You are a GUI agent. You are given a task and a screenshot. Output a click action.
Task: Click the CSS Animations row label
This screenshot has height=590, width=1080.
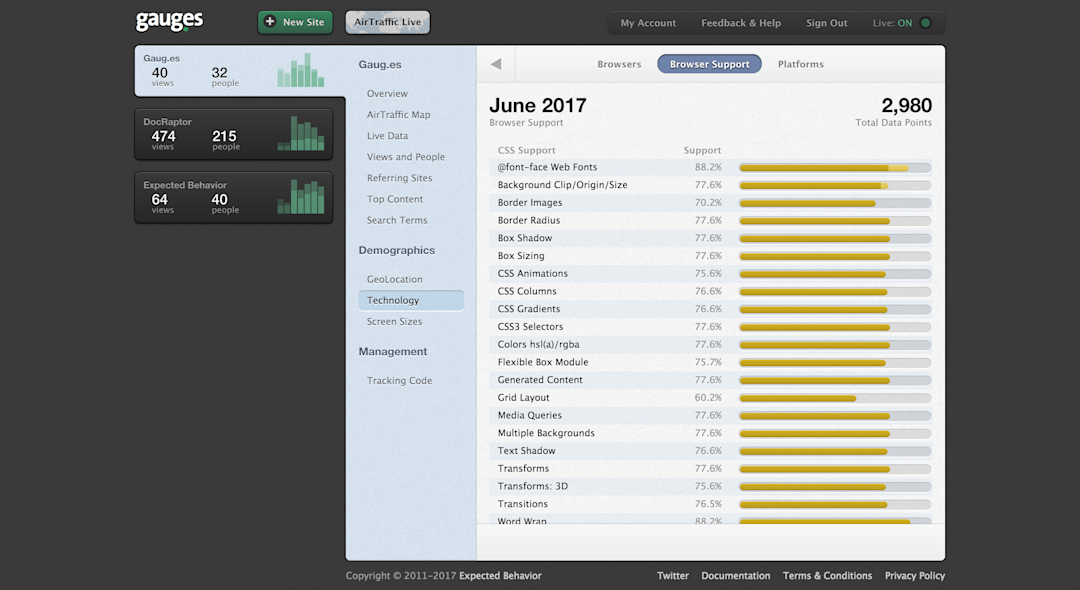click(x=532, y=273)
